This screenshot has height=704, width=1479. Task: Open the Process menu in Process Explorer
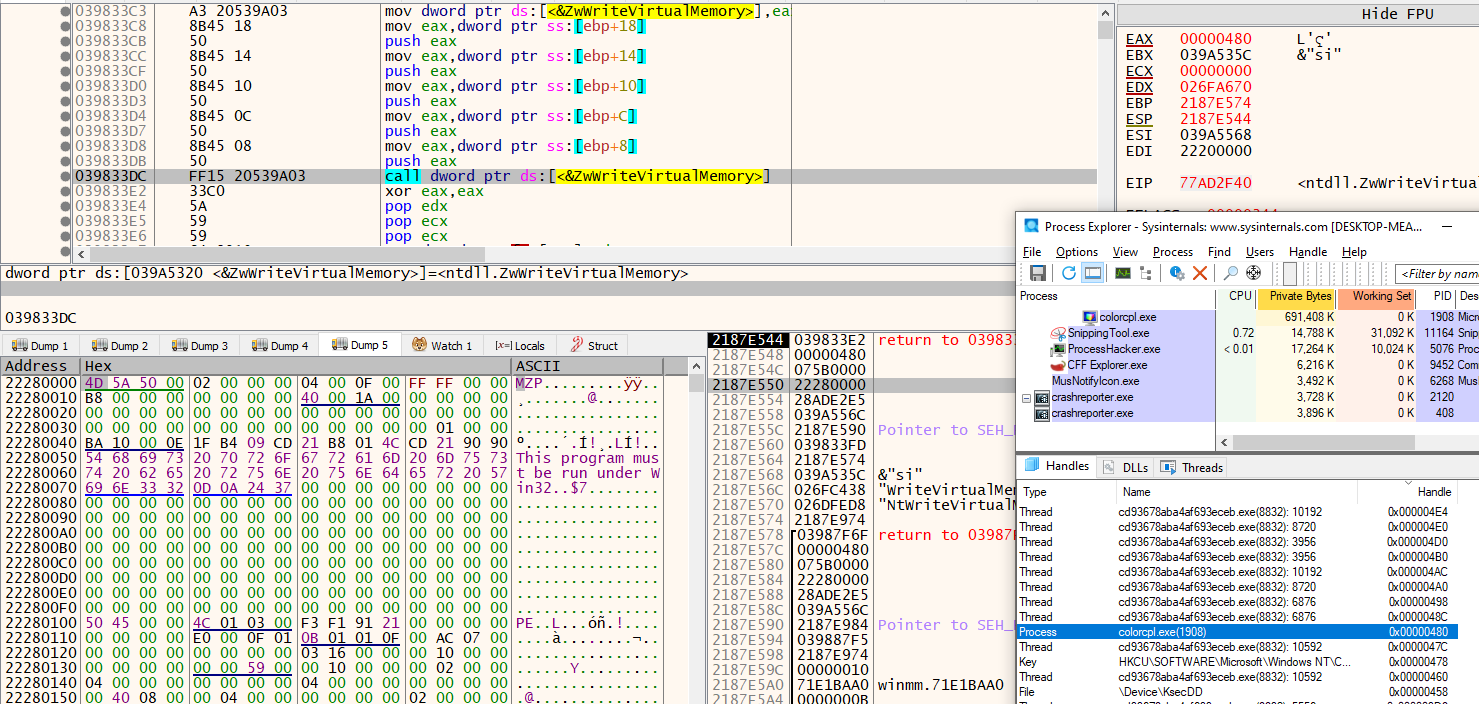pos(1171,252)
